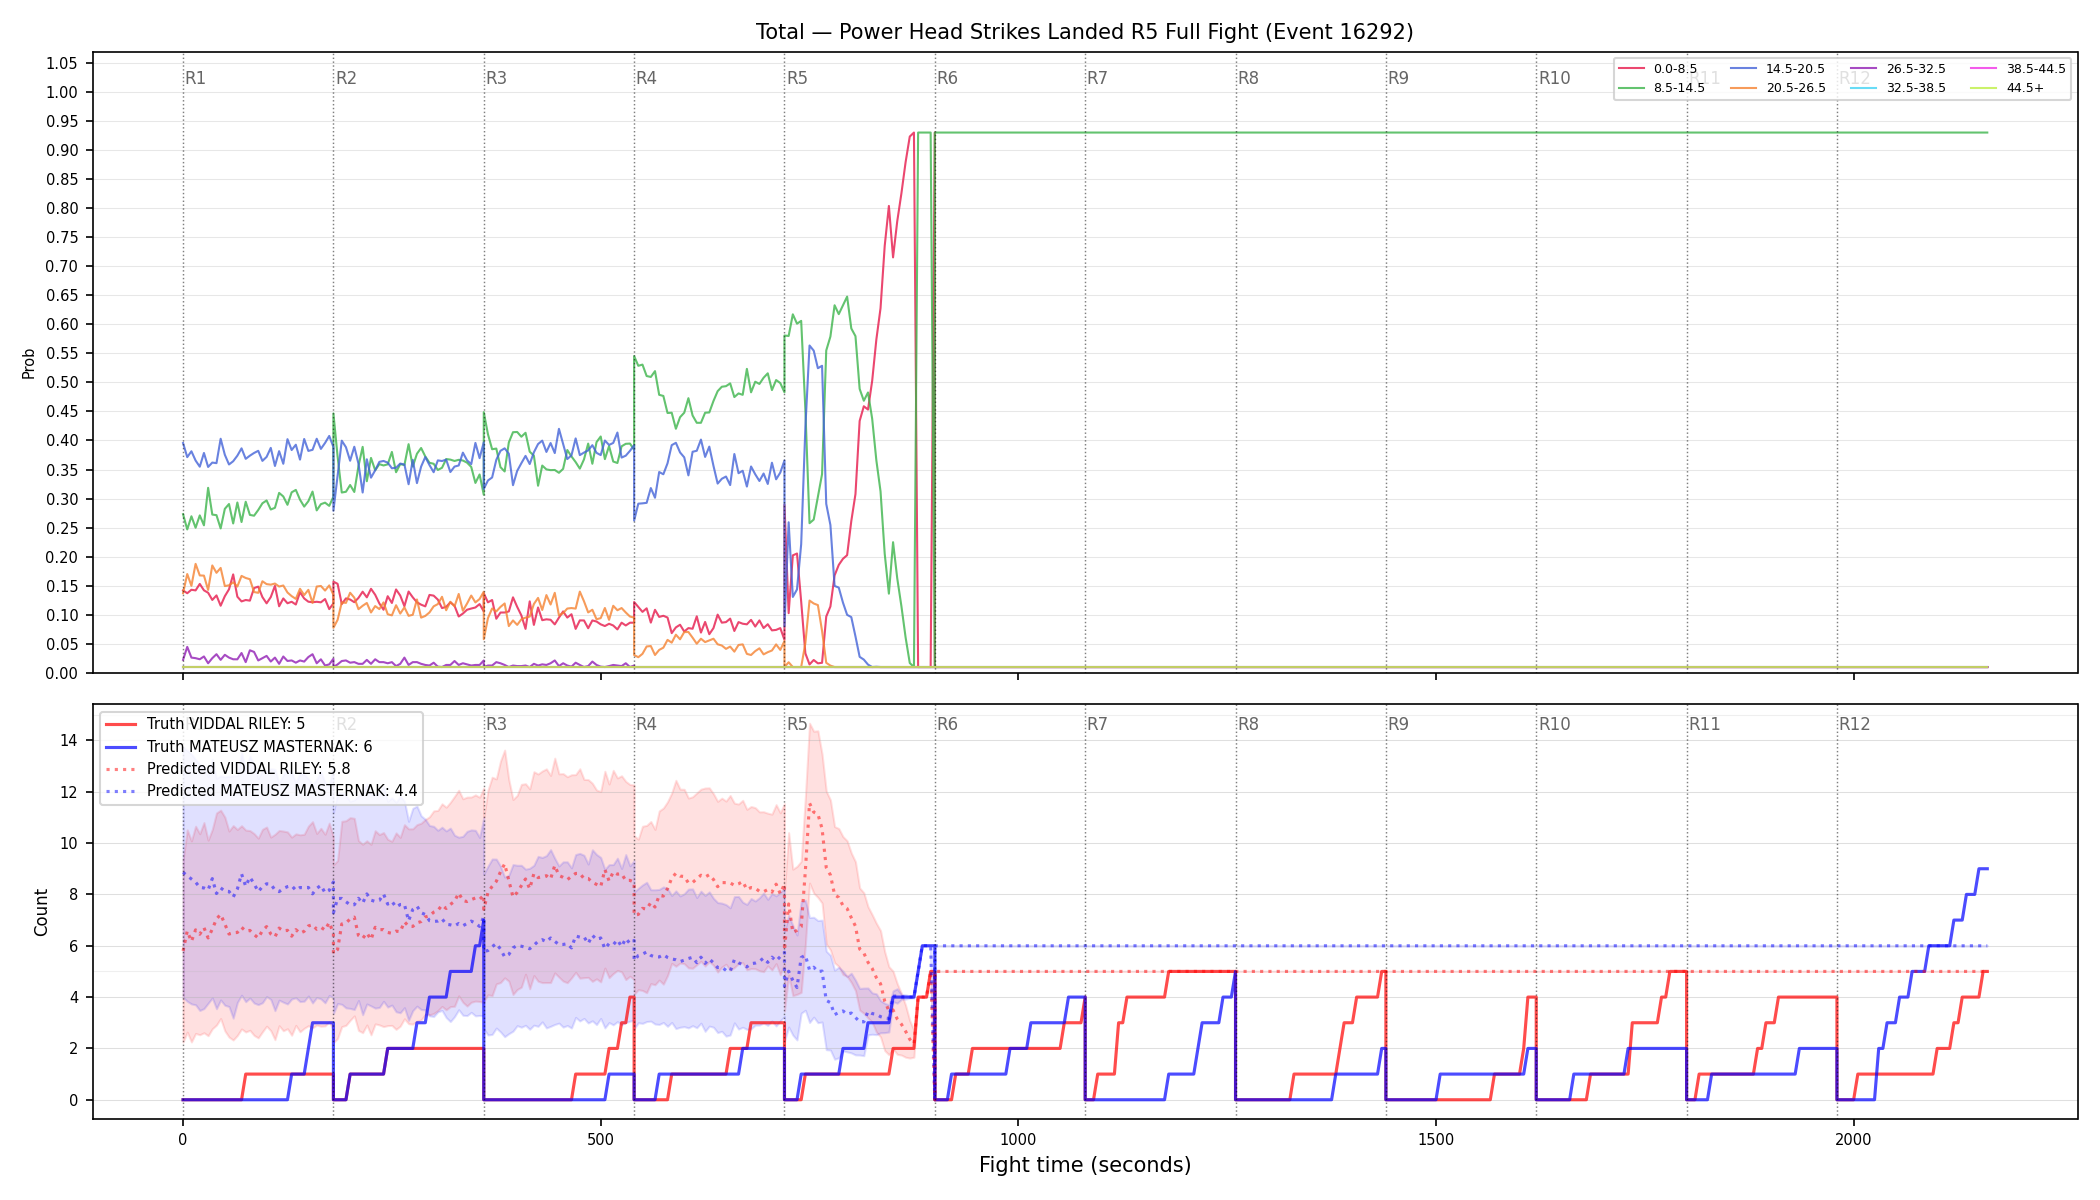Click the 10 tick on Count axis
This screenshot has height=1200, width=2100.
click(x=69, y=843)
